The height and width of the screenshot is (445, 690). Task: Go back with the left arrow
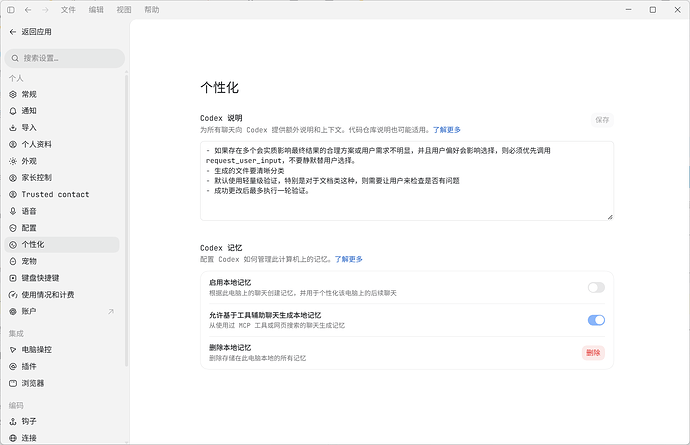28,10
